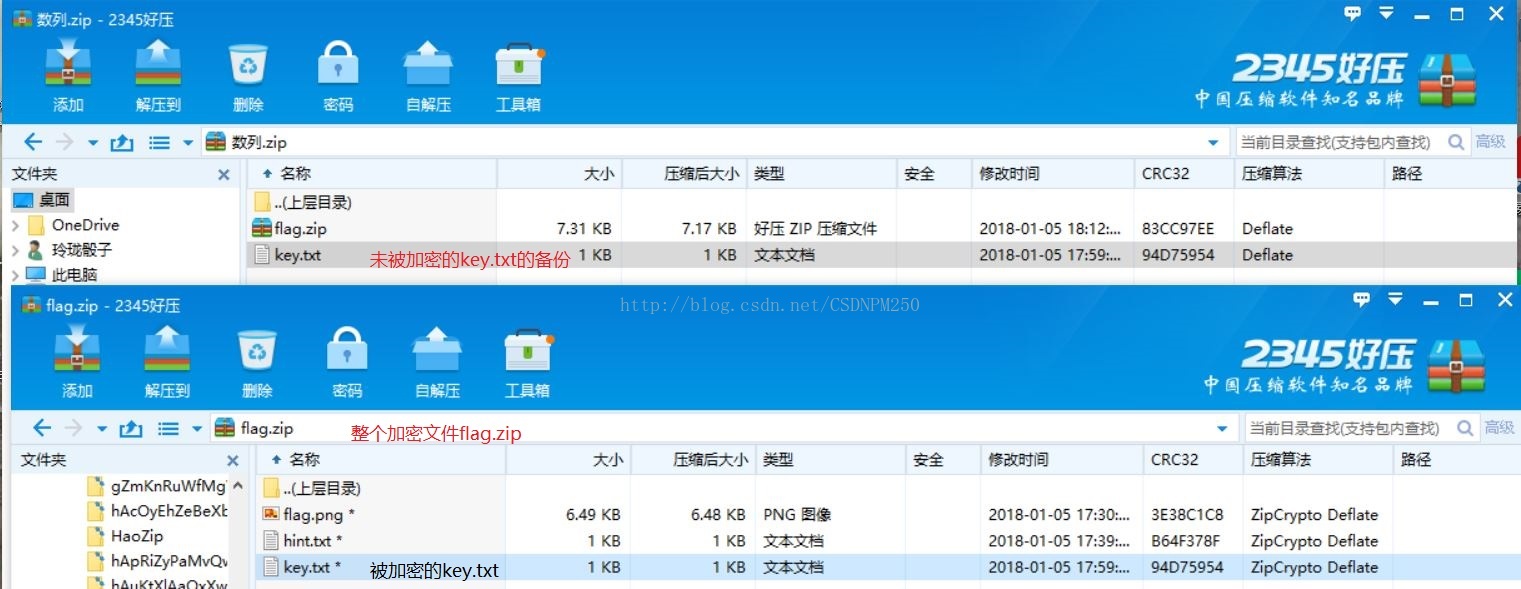This screenshot has width=1521, height=589.
Task: Click 密码 lock icon in 数列.zip window
Action: point(338,64)
